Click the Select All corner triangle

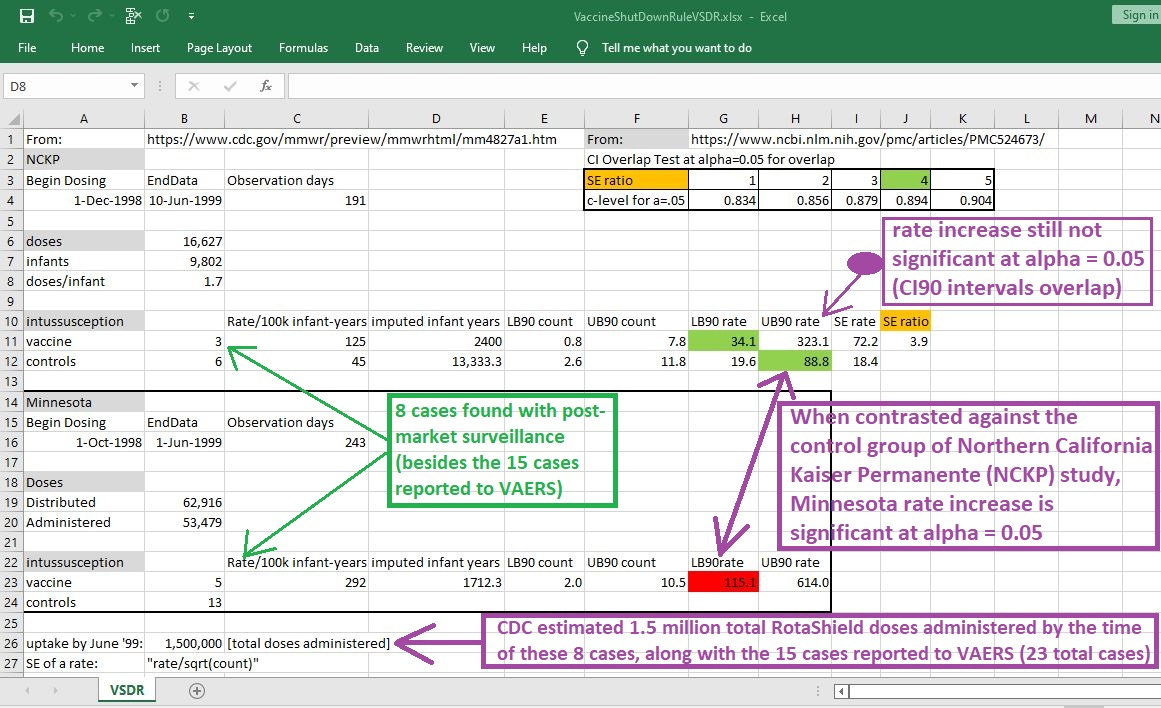(x=12, y=118)
